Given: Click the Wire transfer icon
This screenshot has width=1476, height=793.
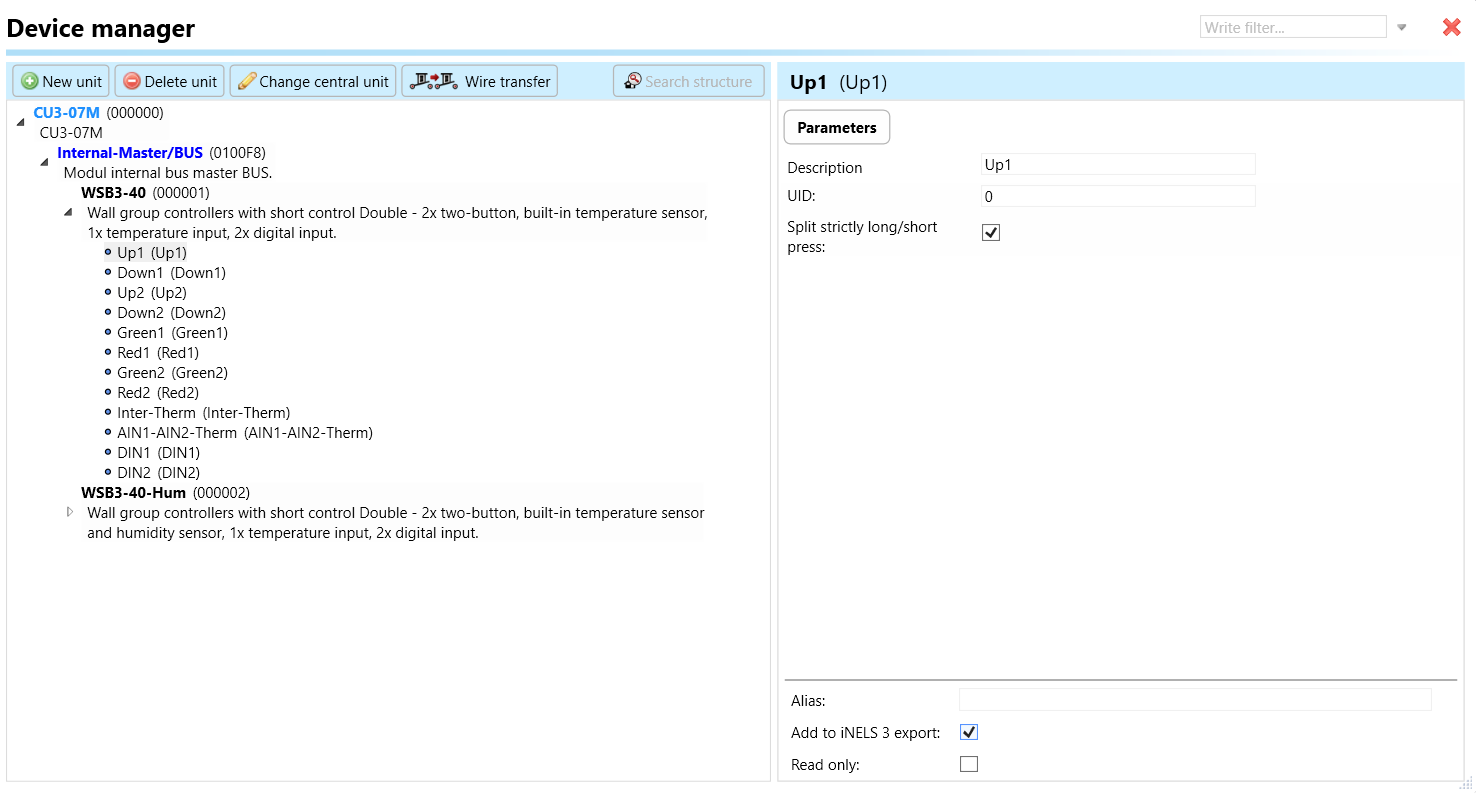Looking at the screenshot, I should pyautogui.click(x=435, y=81).
